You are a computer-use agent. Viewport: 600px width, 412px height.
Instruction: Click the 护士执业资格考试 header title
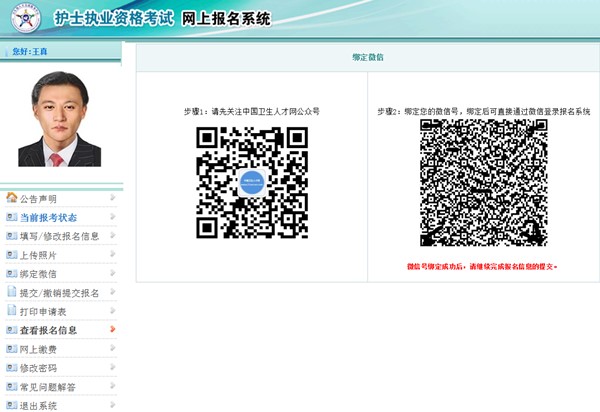pyautogui.click(x=114, y=18)
